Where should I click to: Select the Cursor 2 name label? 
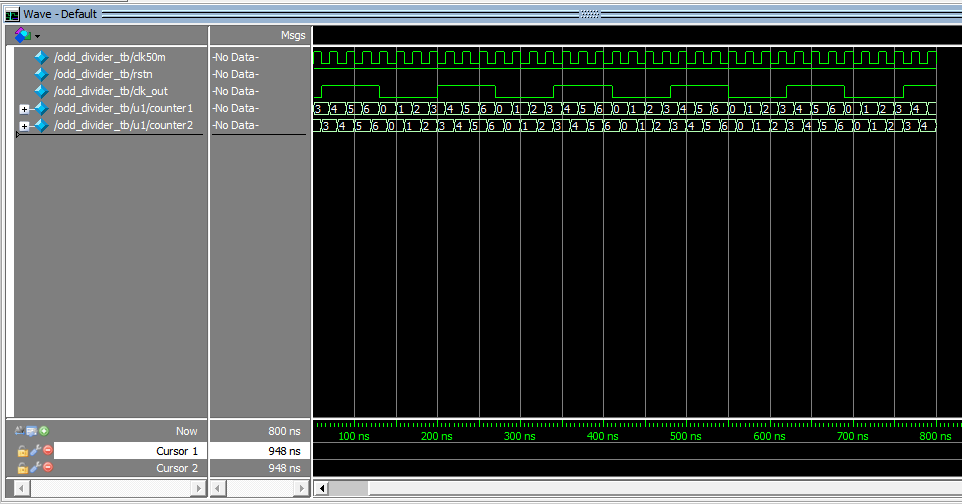point(177,468)
